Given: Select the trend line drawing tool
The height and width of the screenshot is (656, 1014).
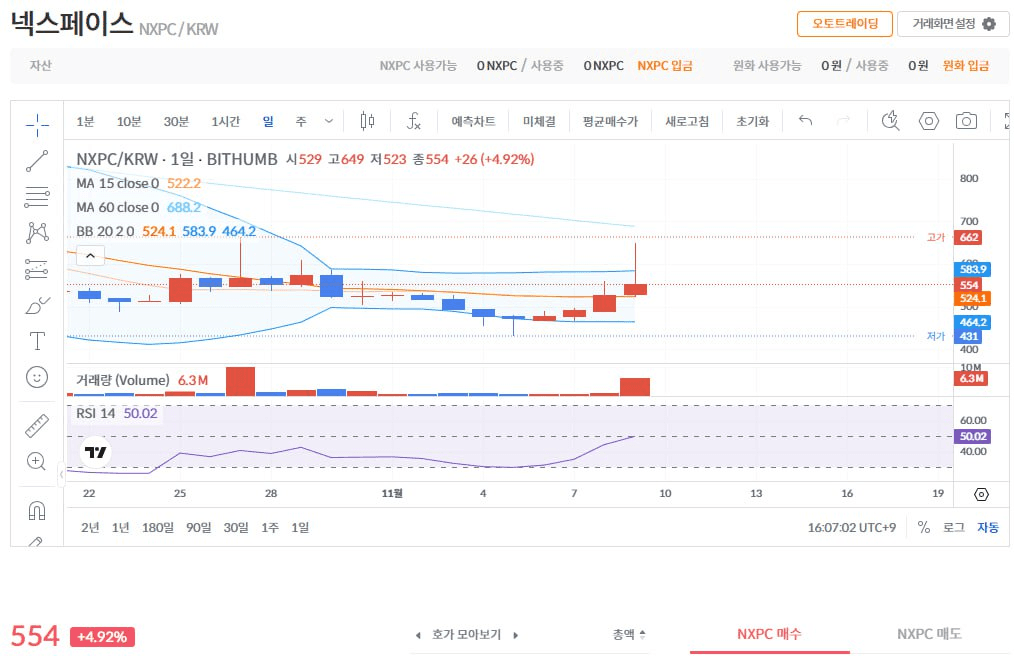Looking at the screenshot, I should pos(37,160).
